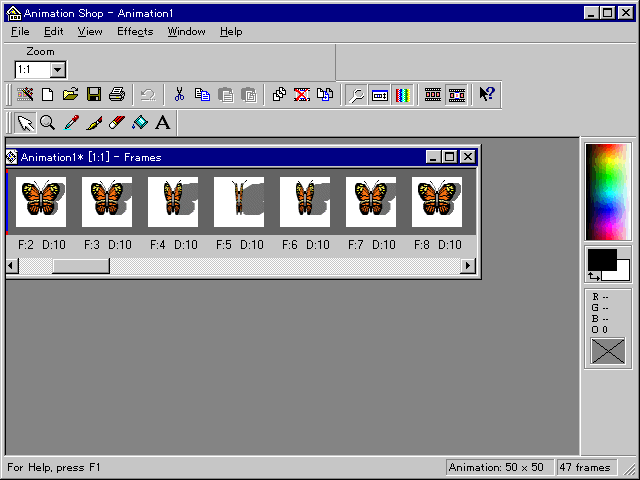Select the Paint Brush tool
640x480 pixels.
point(94,123)
